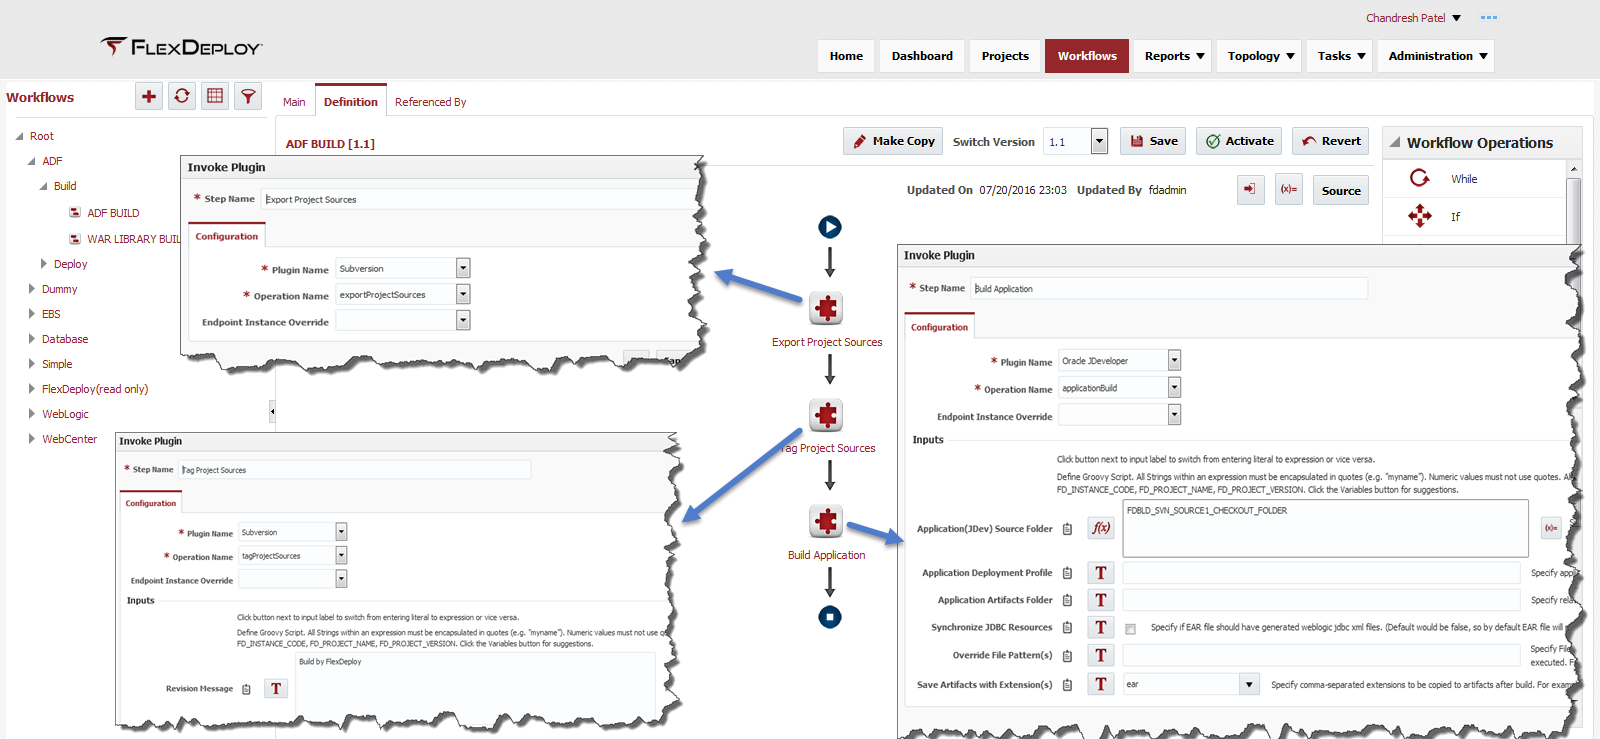Go to the Projects page
The width and height of the screenshot is (1600, 739).
(1005, 56)
